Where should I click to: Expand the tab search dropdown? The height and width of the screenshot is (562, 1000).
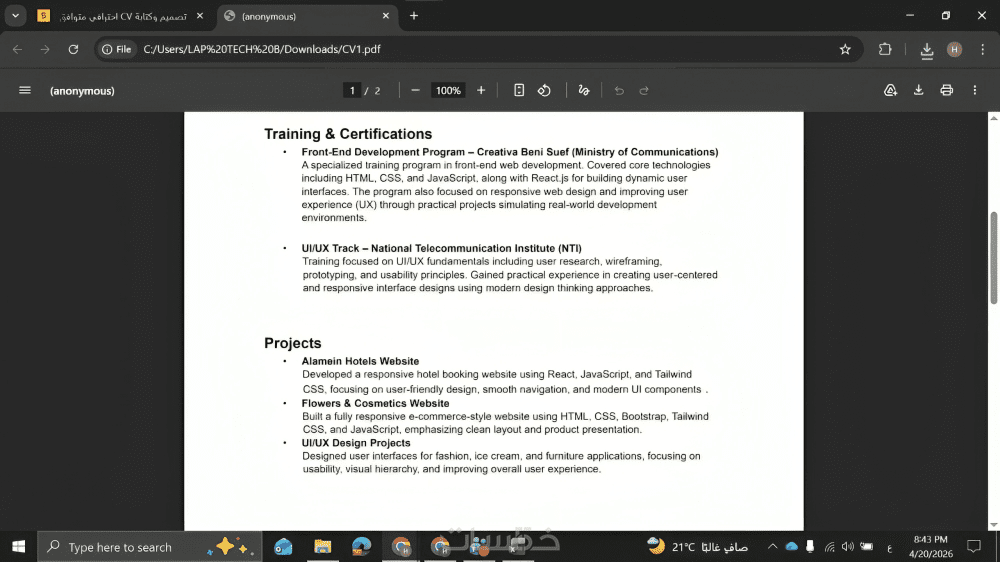(x=15, y=16)
